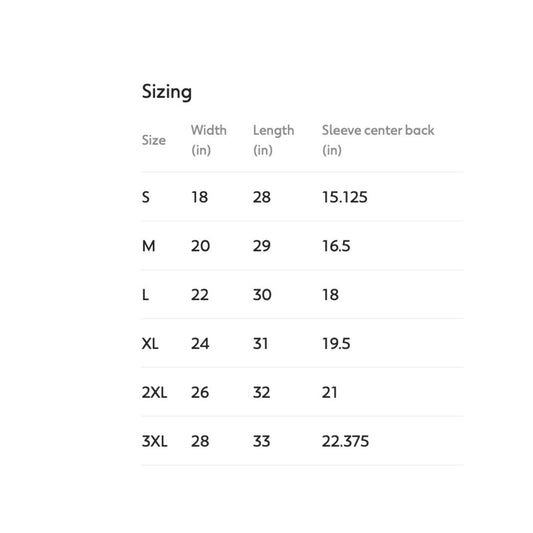The height and width of the screenshot is (533, 533).
Task: Click the 15.125 sleeve value for S
Action: coord(345,197)
